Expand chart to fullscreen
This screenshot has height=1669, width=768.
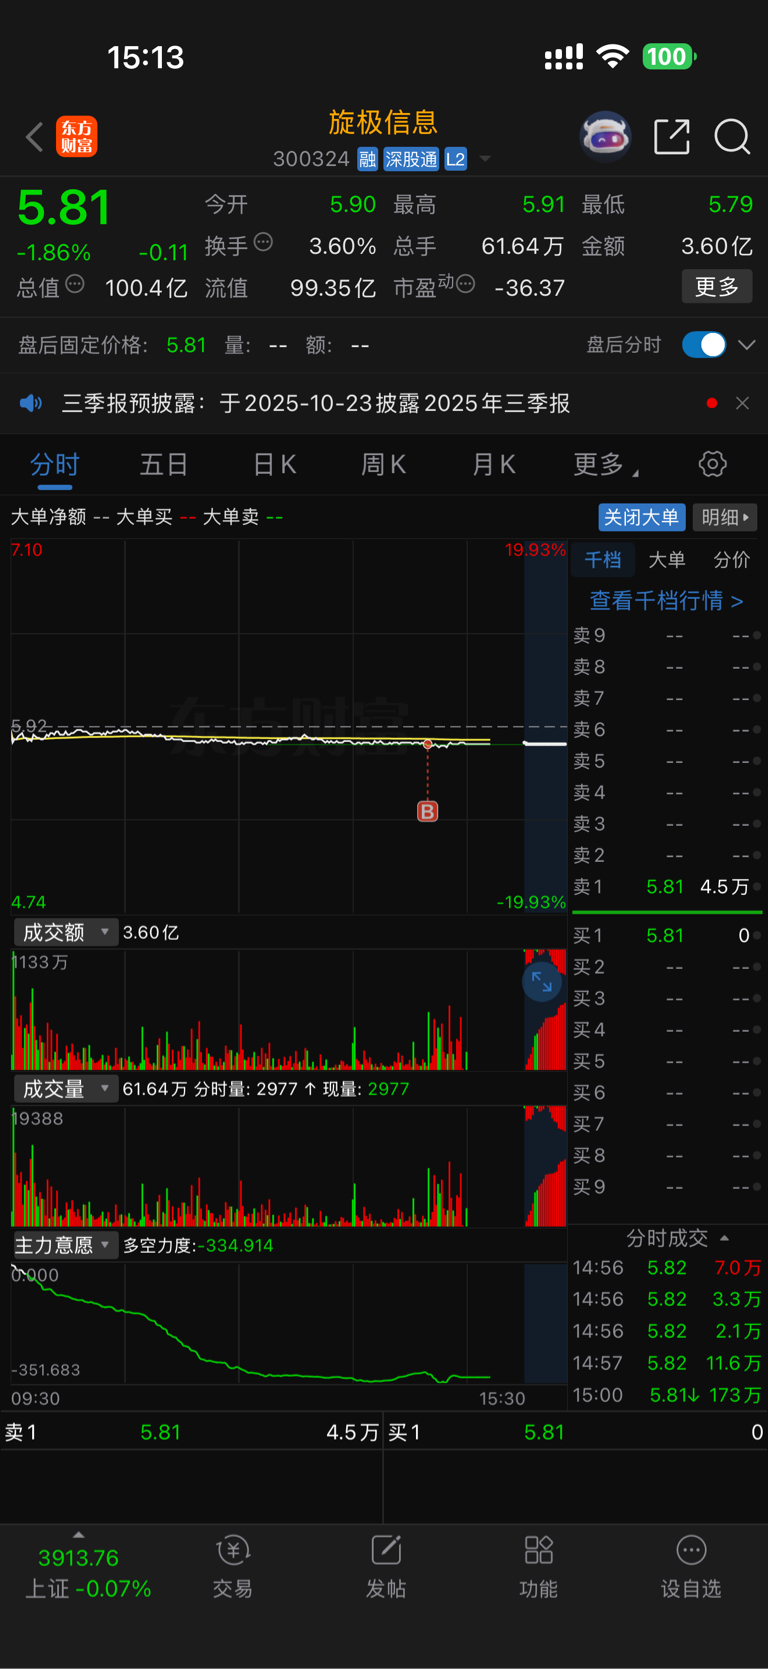pos(541,982)
